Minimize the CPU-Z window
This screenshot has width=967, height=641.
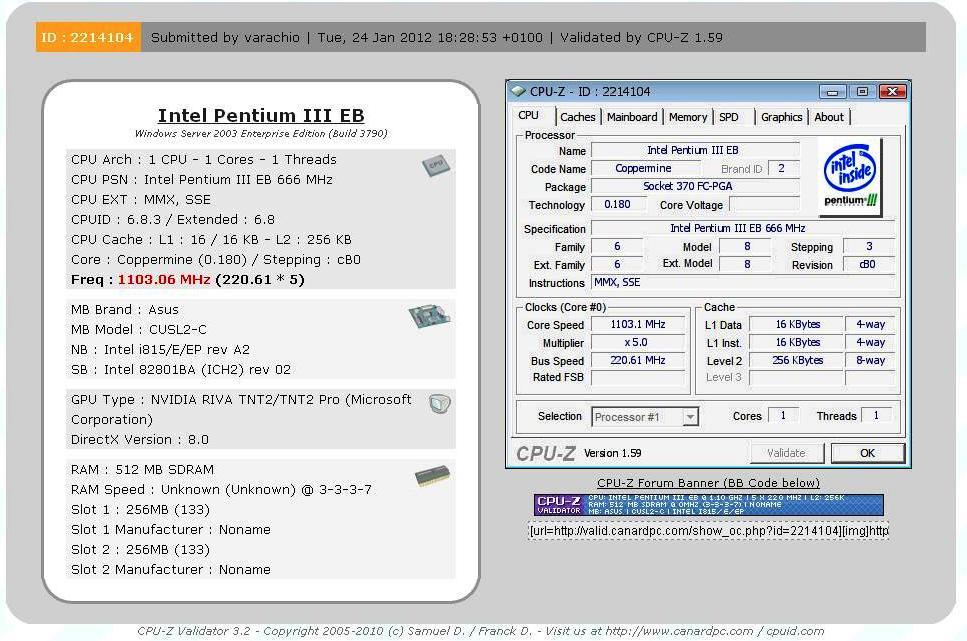[x=833, y=92]
